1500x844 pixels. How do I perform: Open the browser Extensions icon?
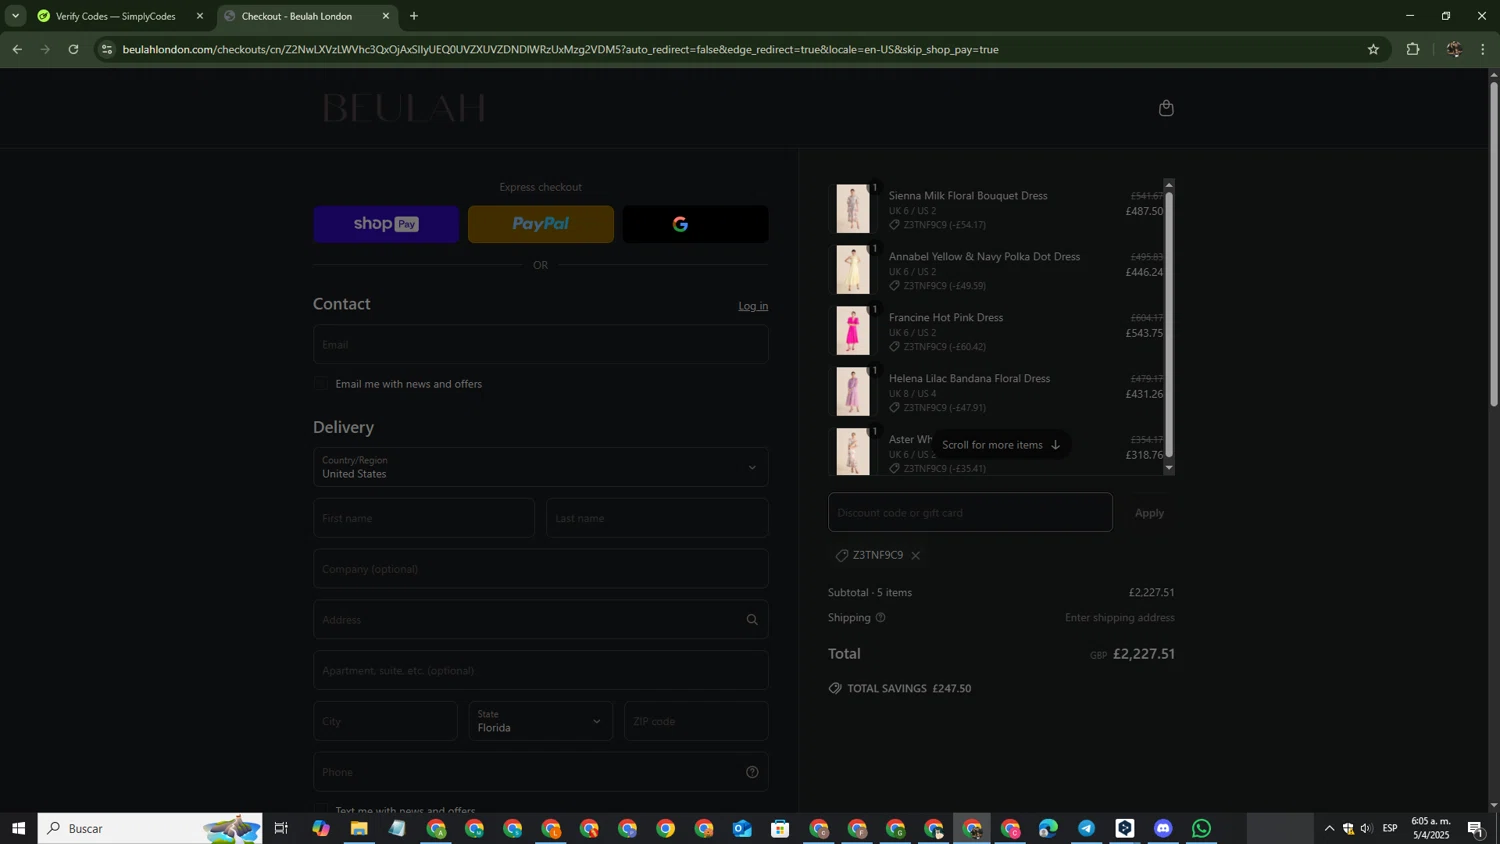pyautogui.click(x=1413, y=49)
